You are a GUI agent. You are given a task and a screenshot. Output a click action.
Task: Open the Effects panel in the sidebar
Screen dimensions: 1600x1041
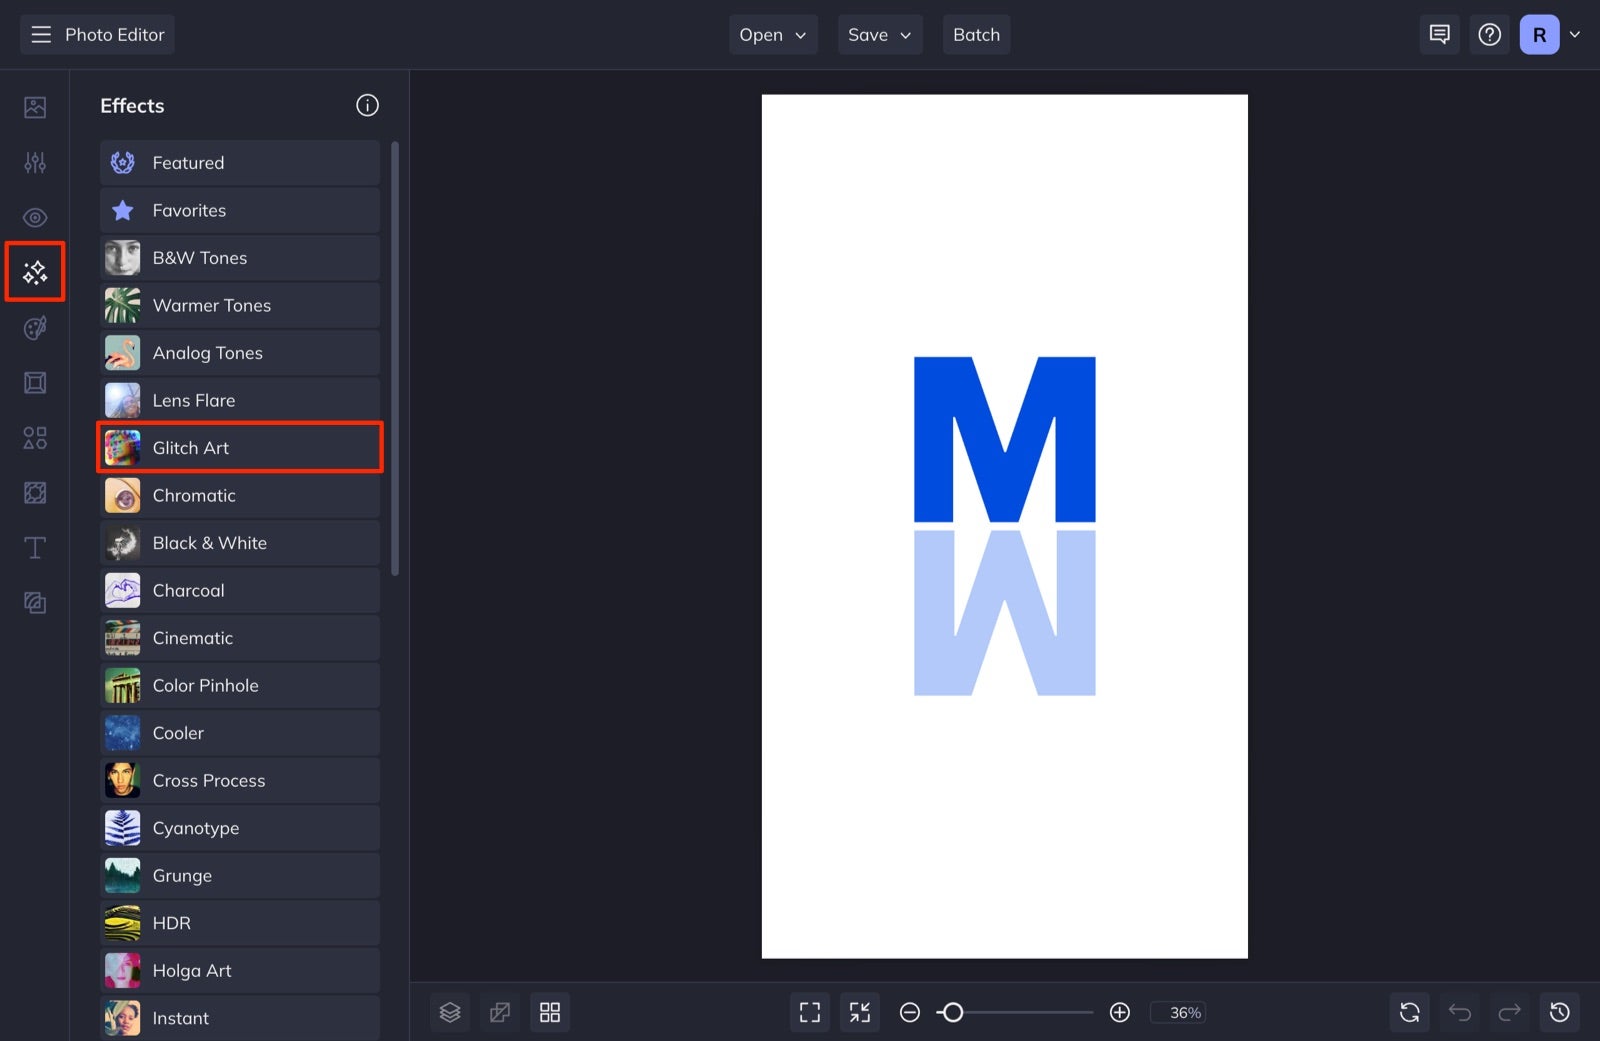pyautogui.click(x=35, y=271)
